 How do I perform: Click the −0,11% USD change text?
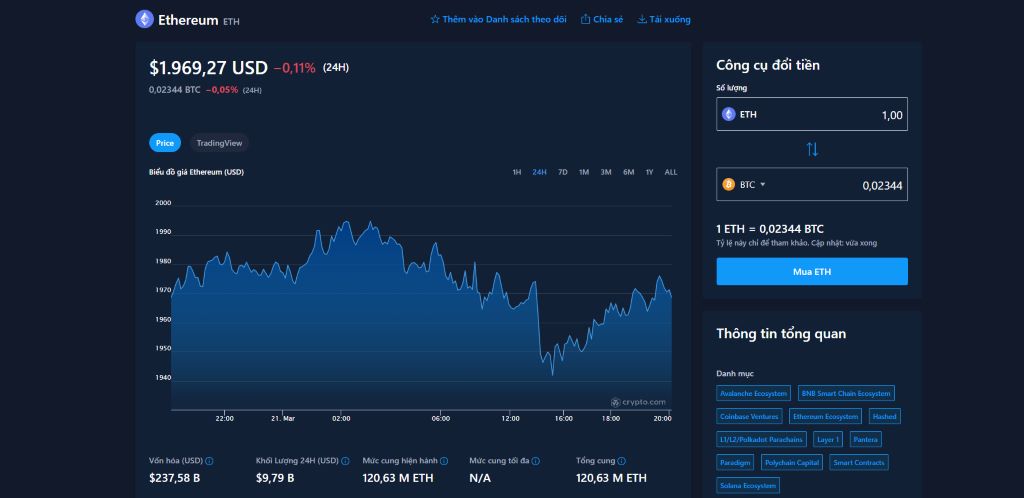(295, 68)
